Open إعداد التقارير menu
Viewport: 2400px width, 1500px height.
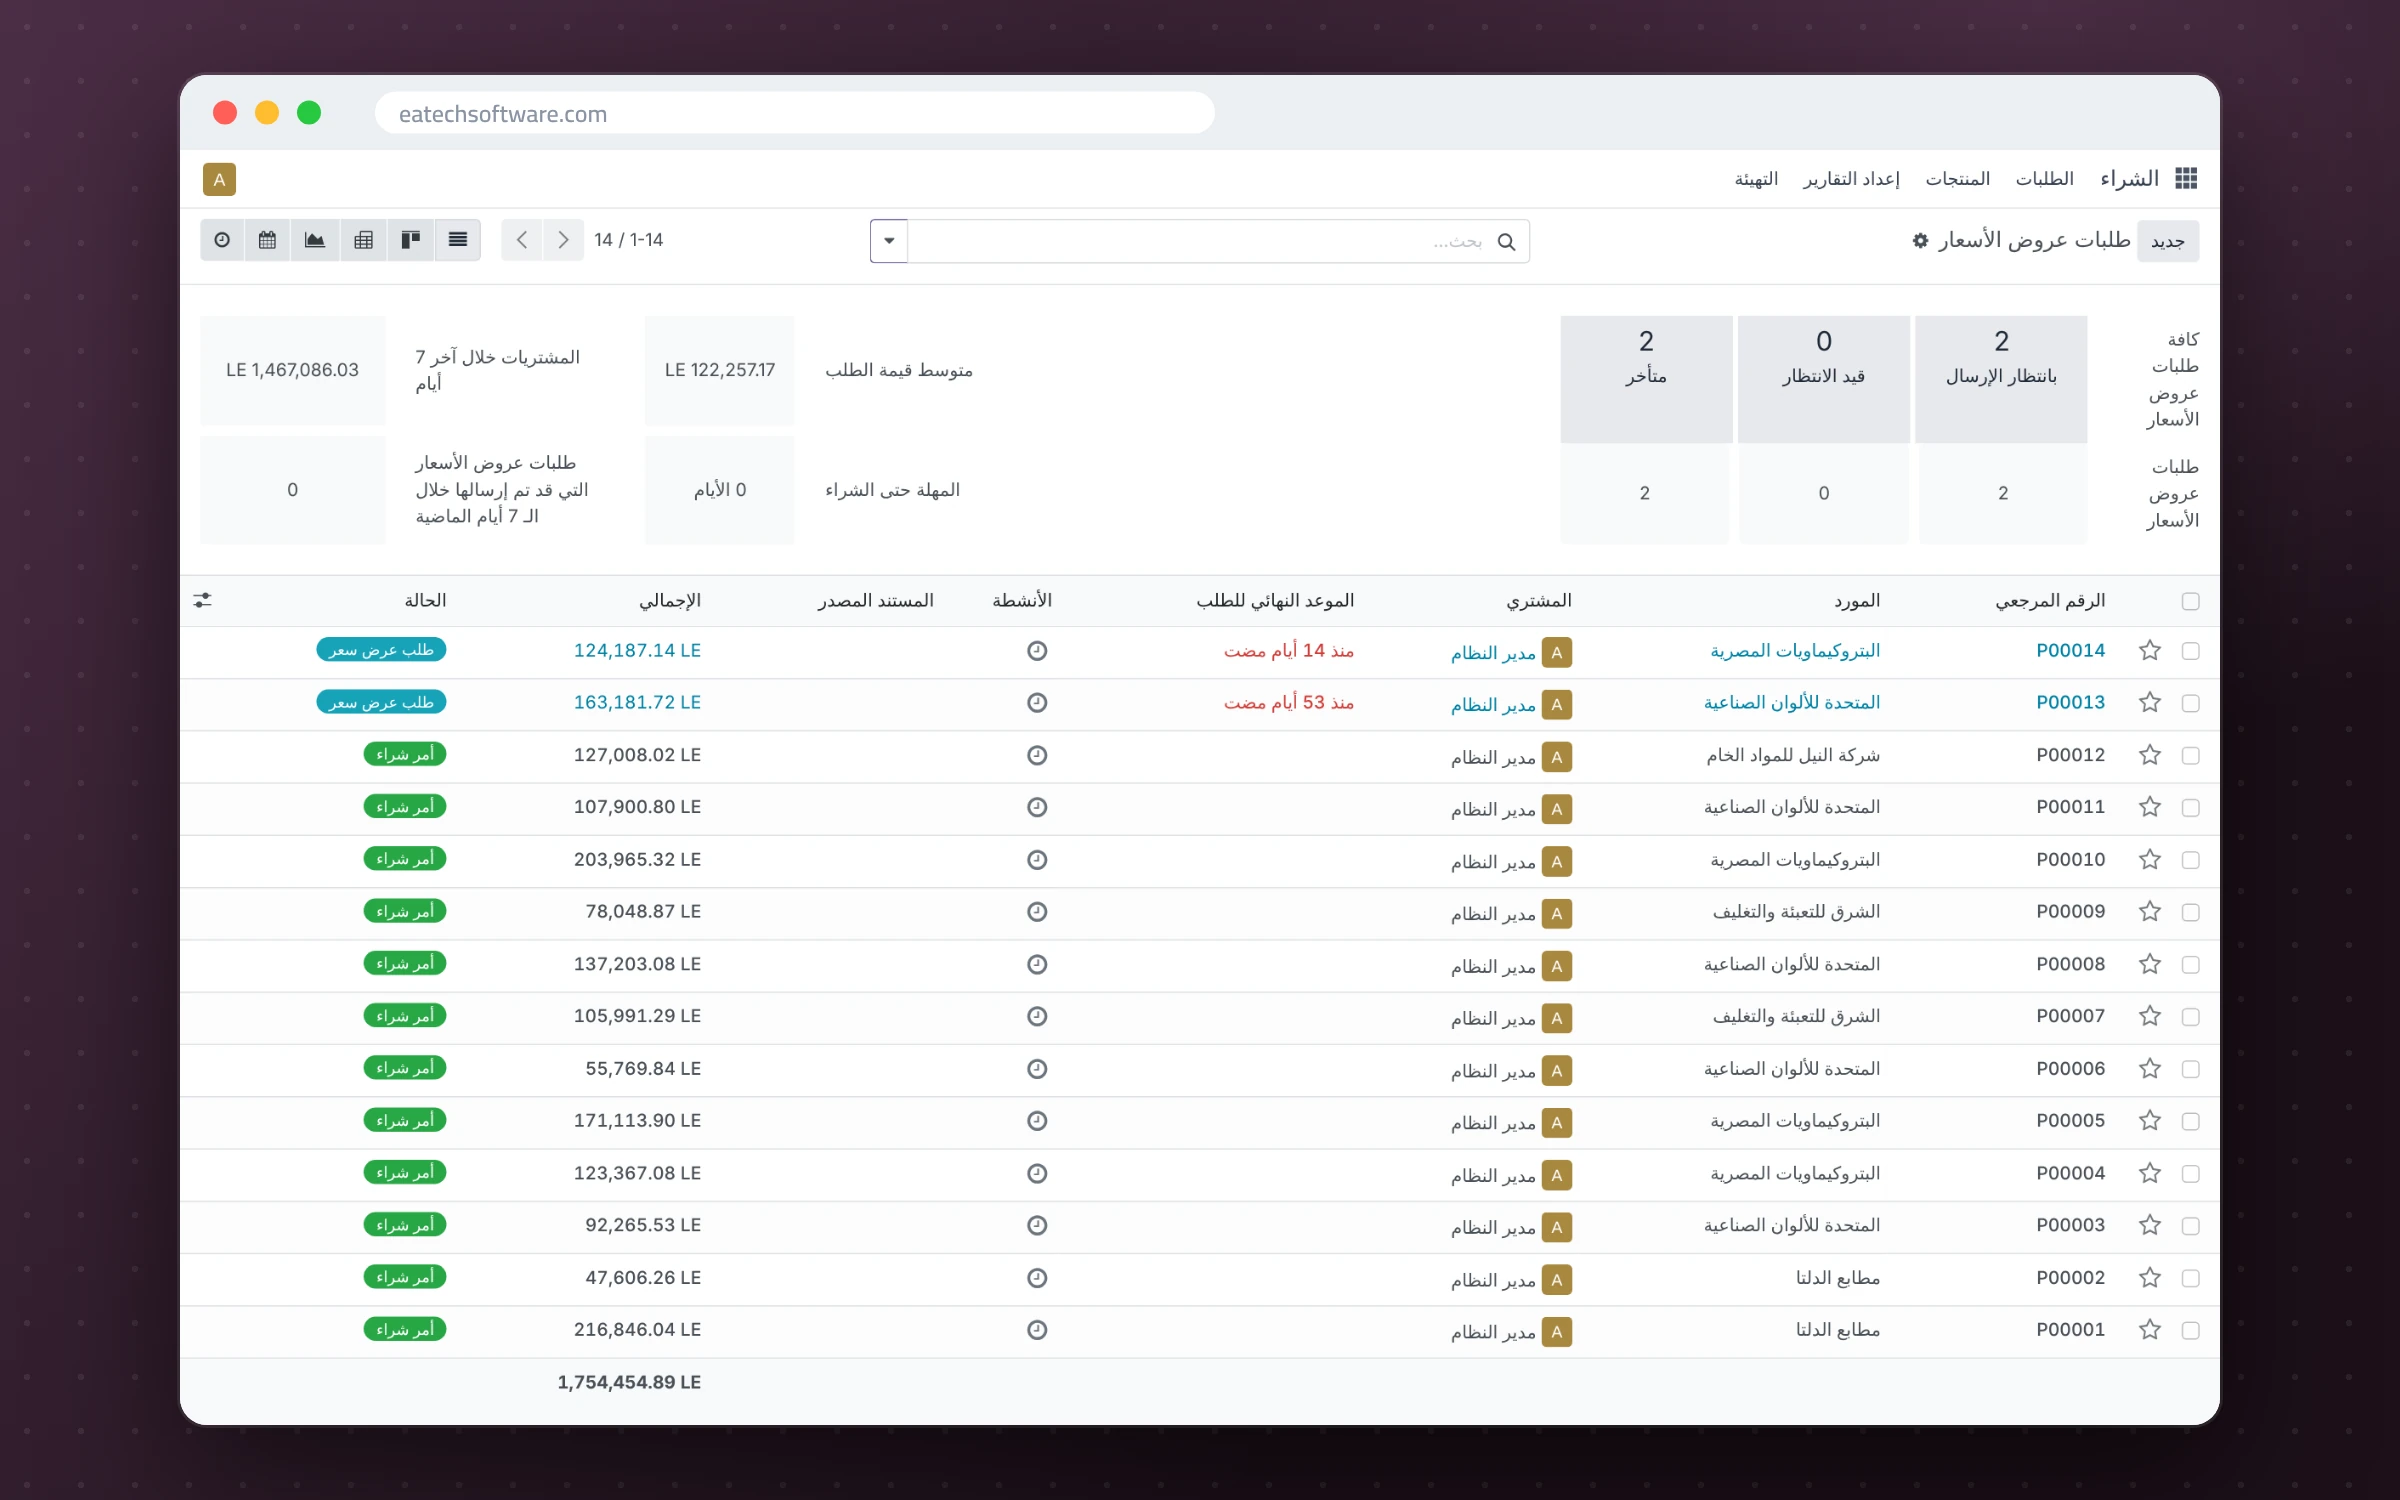pyautogui.click(x=1851, y=179)
